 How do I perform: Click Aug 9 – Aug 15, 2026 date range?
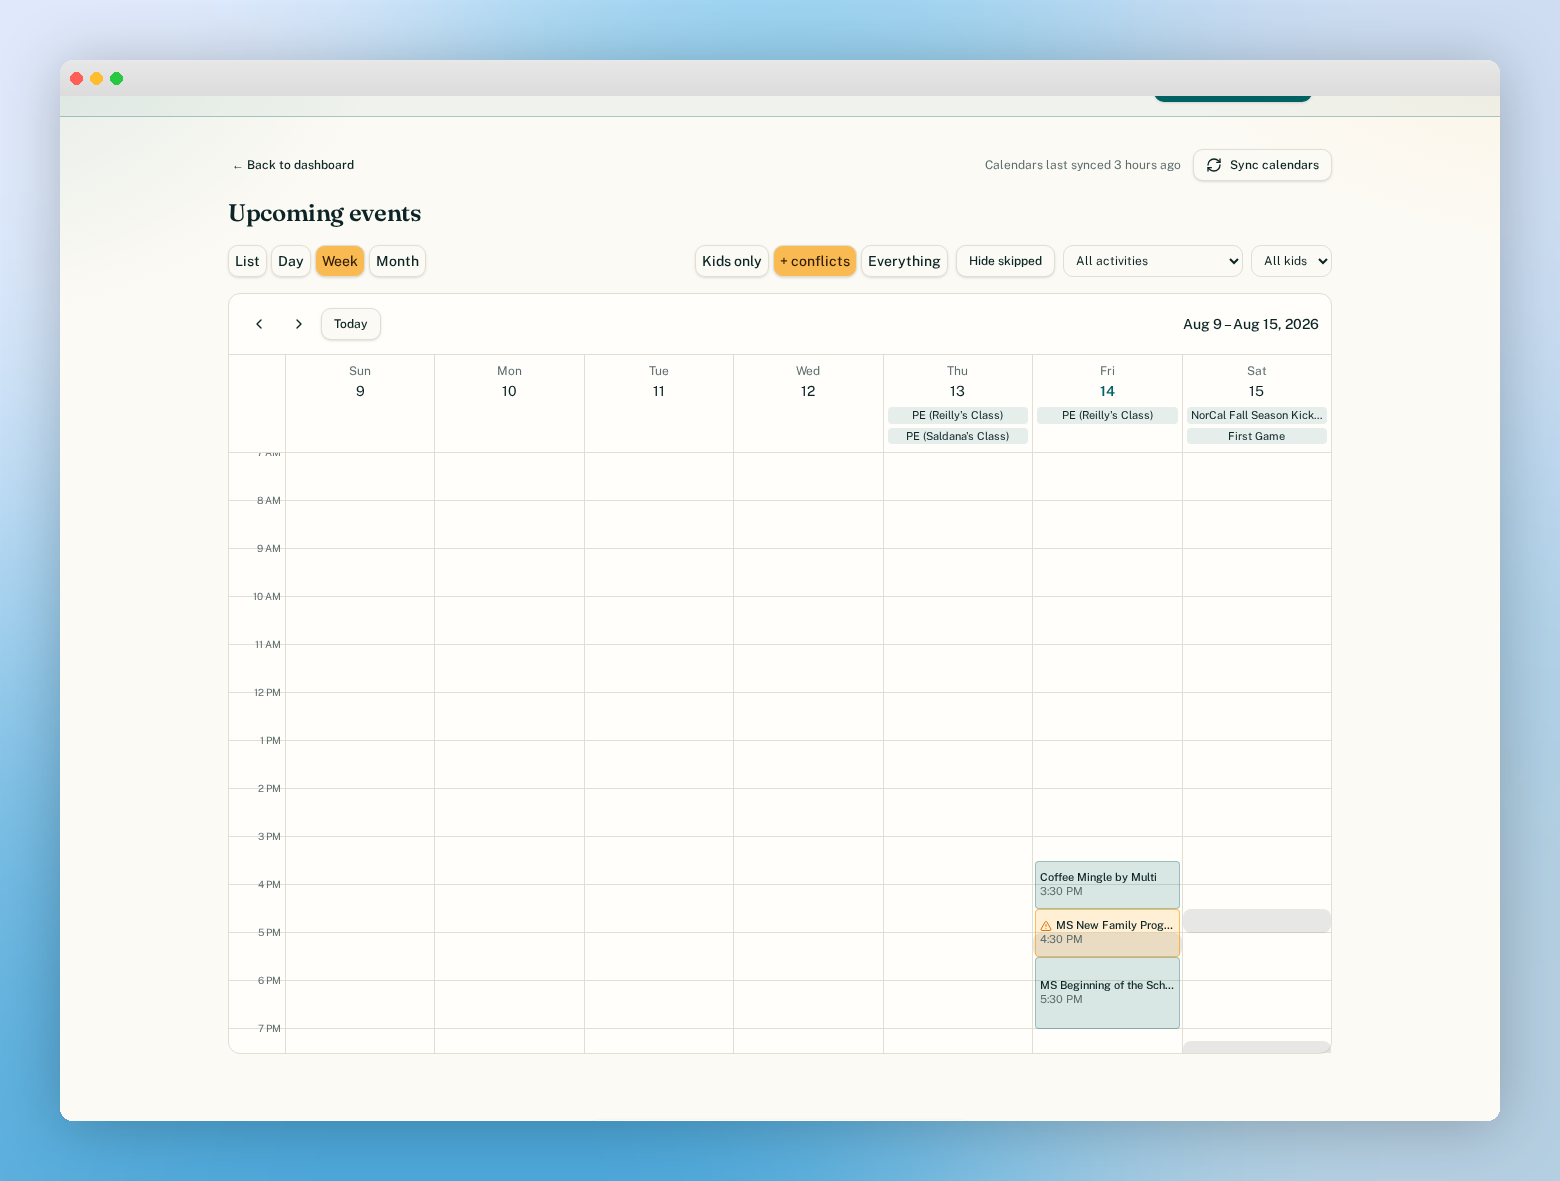click(x=1251, y=324)
